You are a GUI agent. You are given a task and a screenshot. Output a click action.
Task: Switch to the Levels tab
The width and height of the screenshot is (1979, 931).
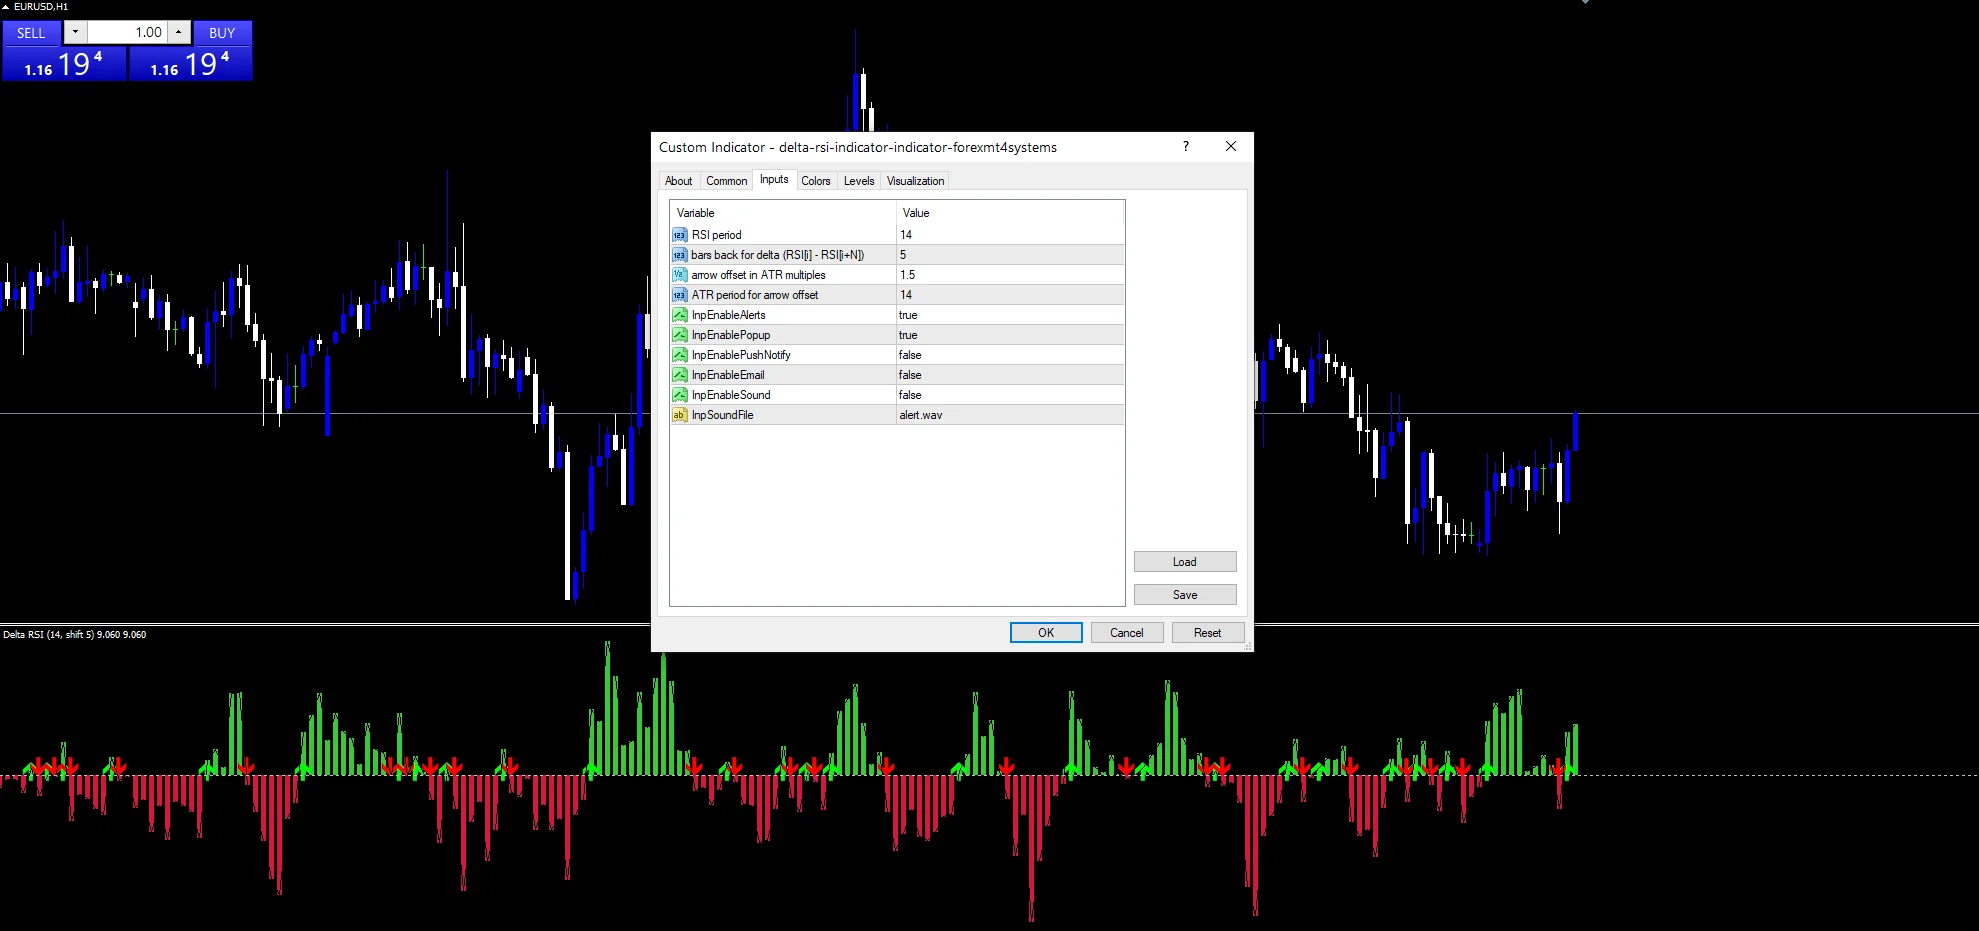[x=859, y=181]
